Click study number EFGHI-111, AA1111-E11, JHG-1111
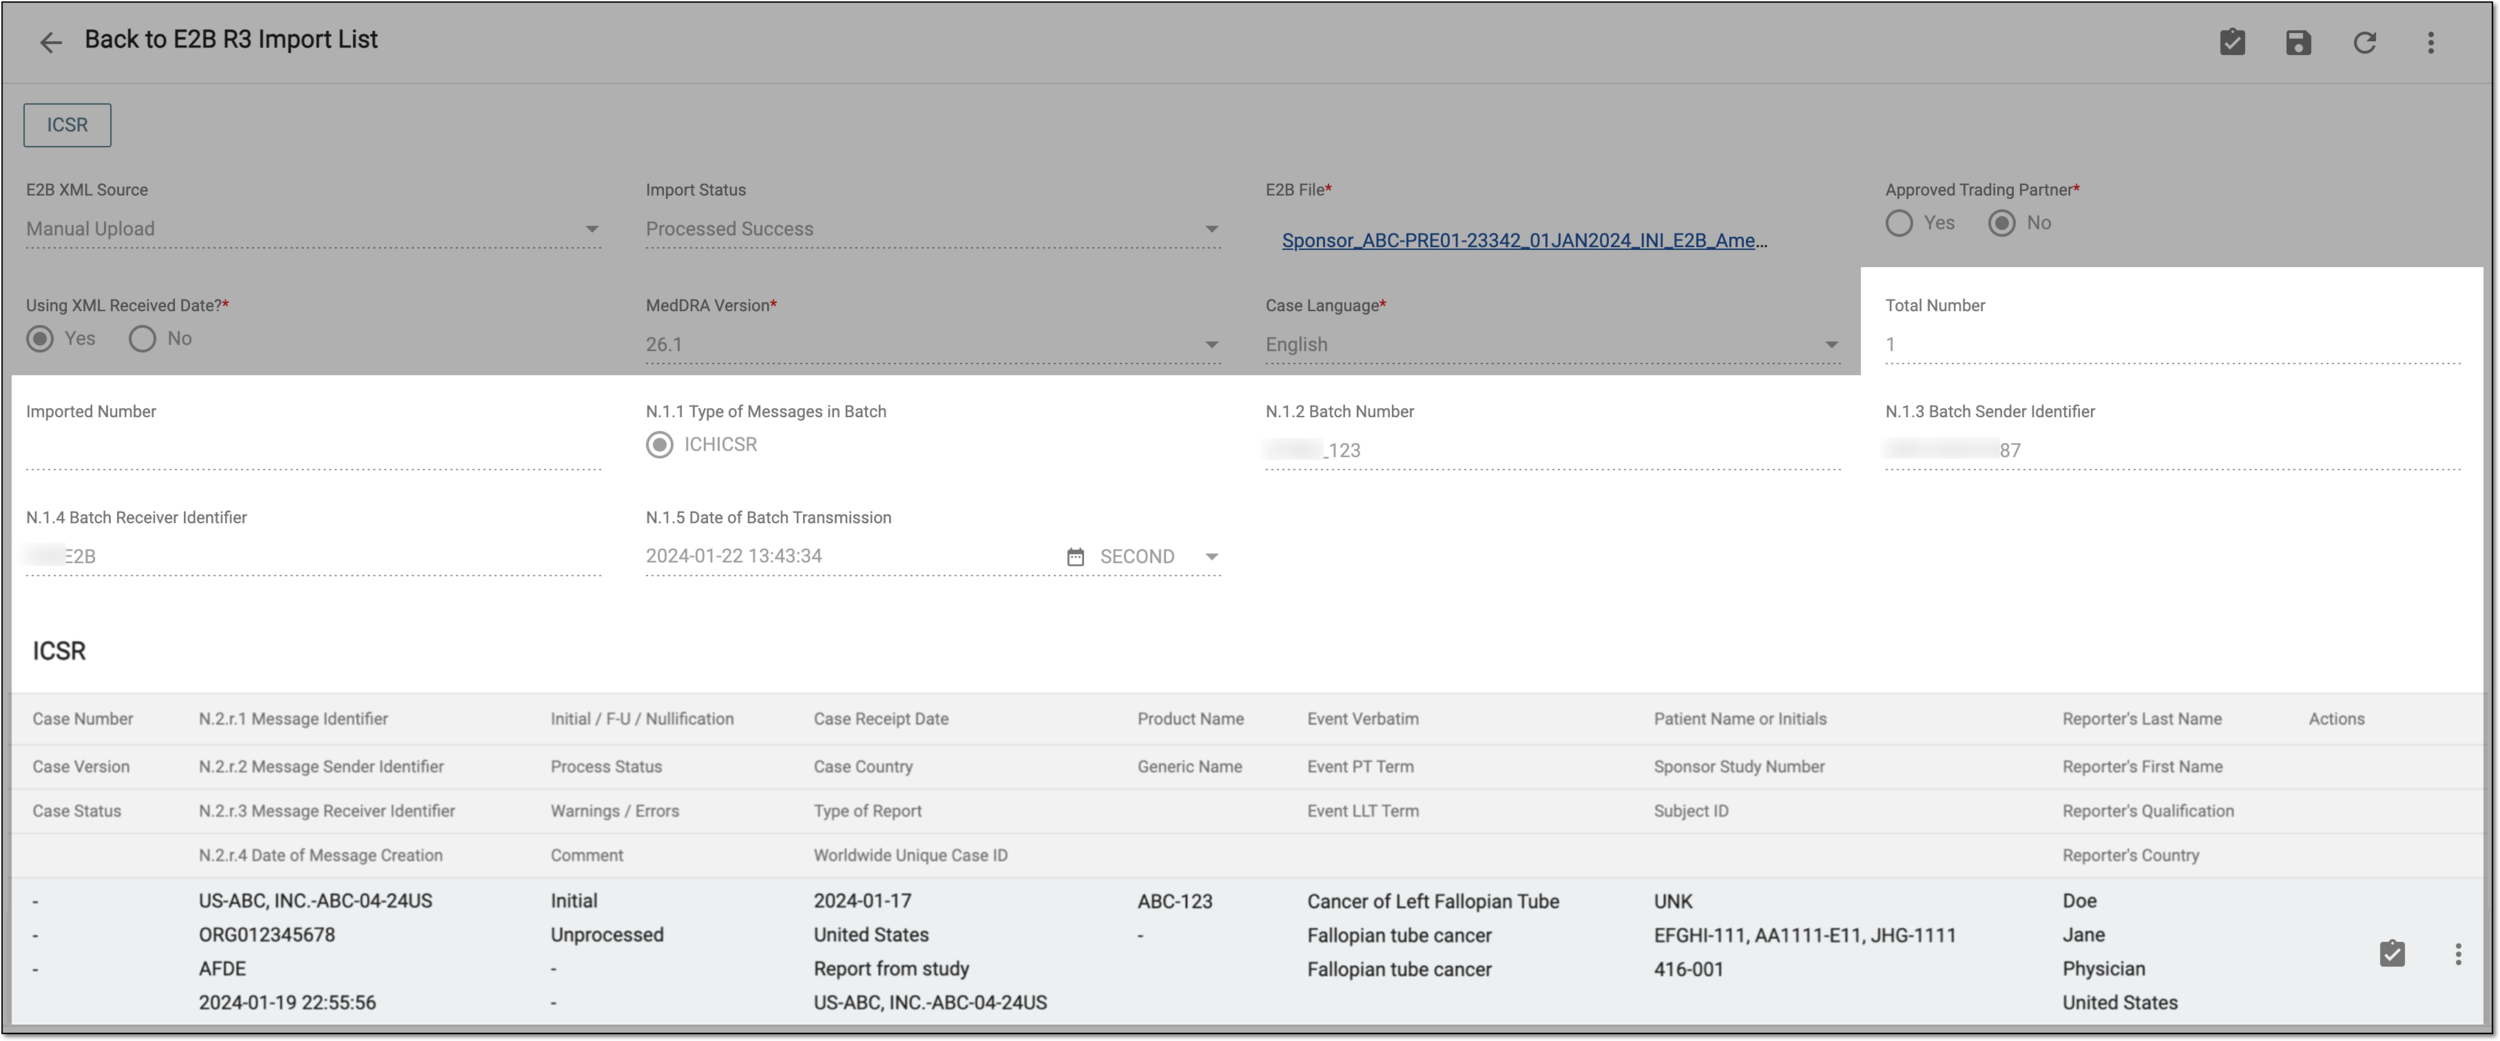 (x=1805, y=935)
